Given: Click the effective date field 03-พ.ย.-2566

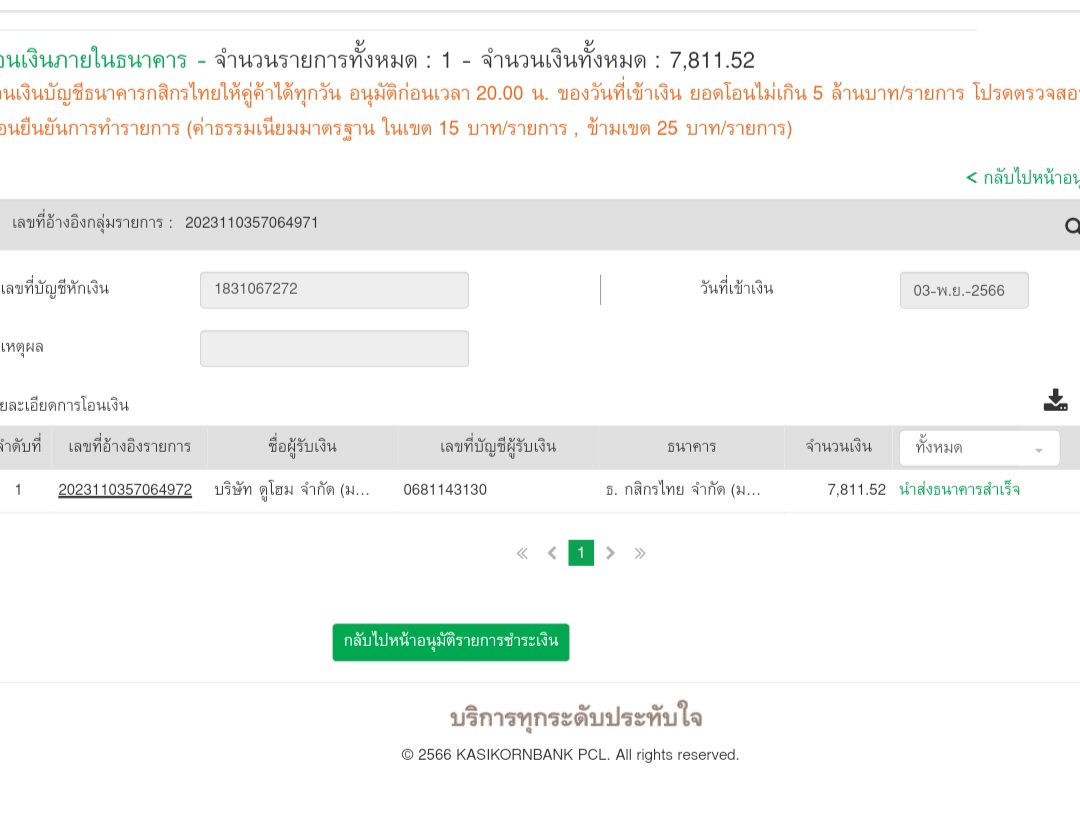Looking at the screenshot, I should click(x=964, y=290).
